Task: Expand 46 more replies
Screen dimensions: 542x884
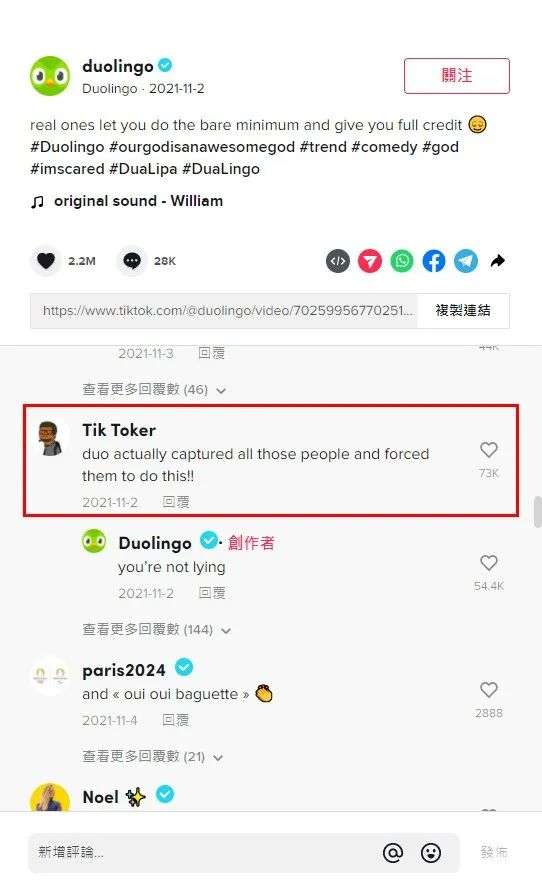Action: tap(154, 390)
